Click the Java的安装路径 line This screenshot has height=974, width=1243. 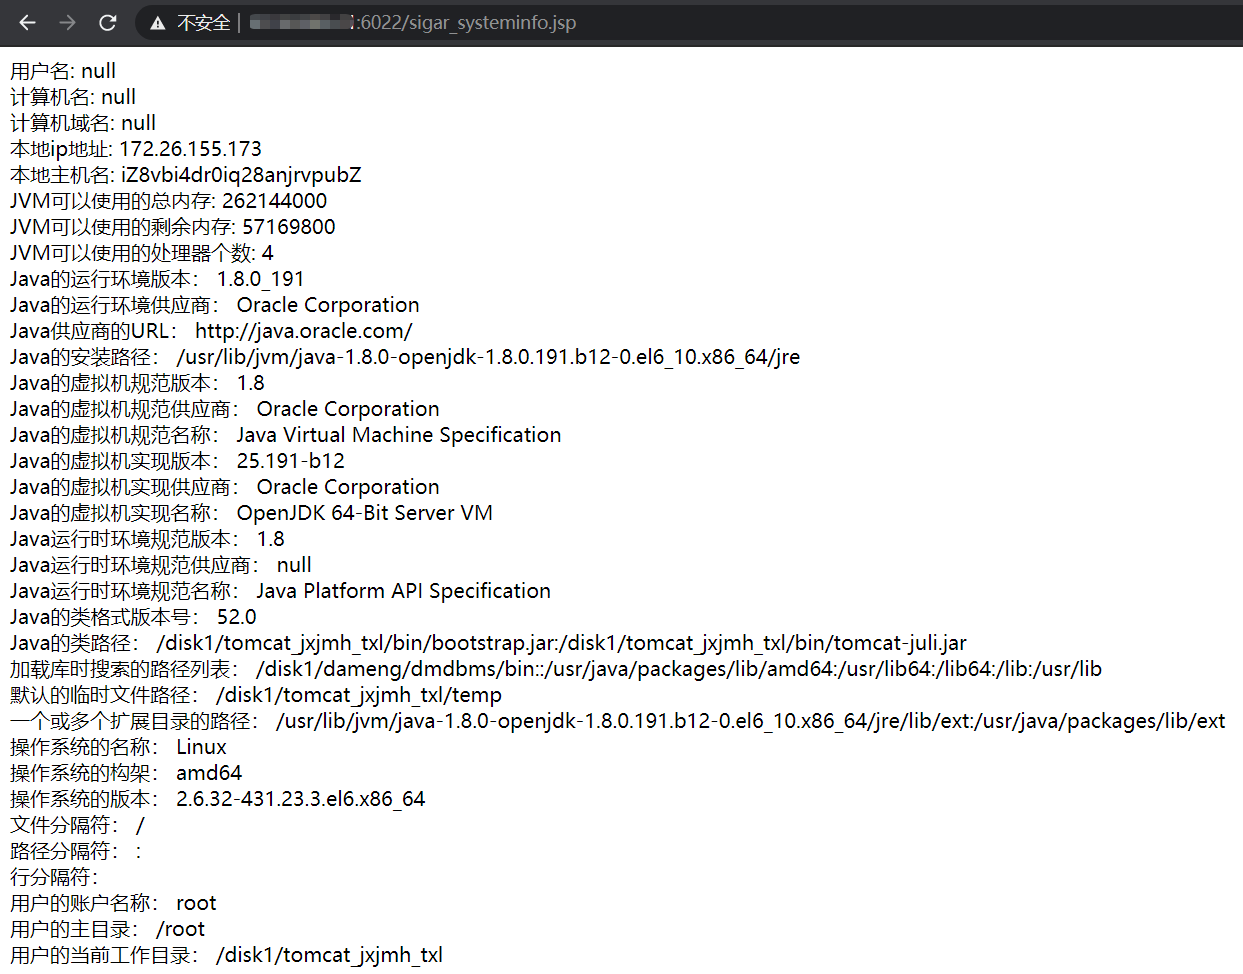[x=405, y=357]
